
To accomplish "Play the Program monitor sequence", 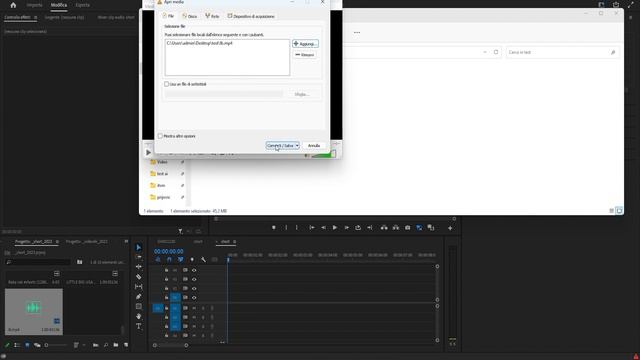I will (335, 228).
